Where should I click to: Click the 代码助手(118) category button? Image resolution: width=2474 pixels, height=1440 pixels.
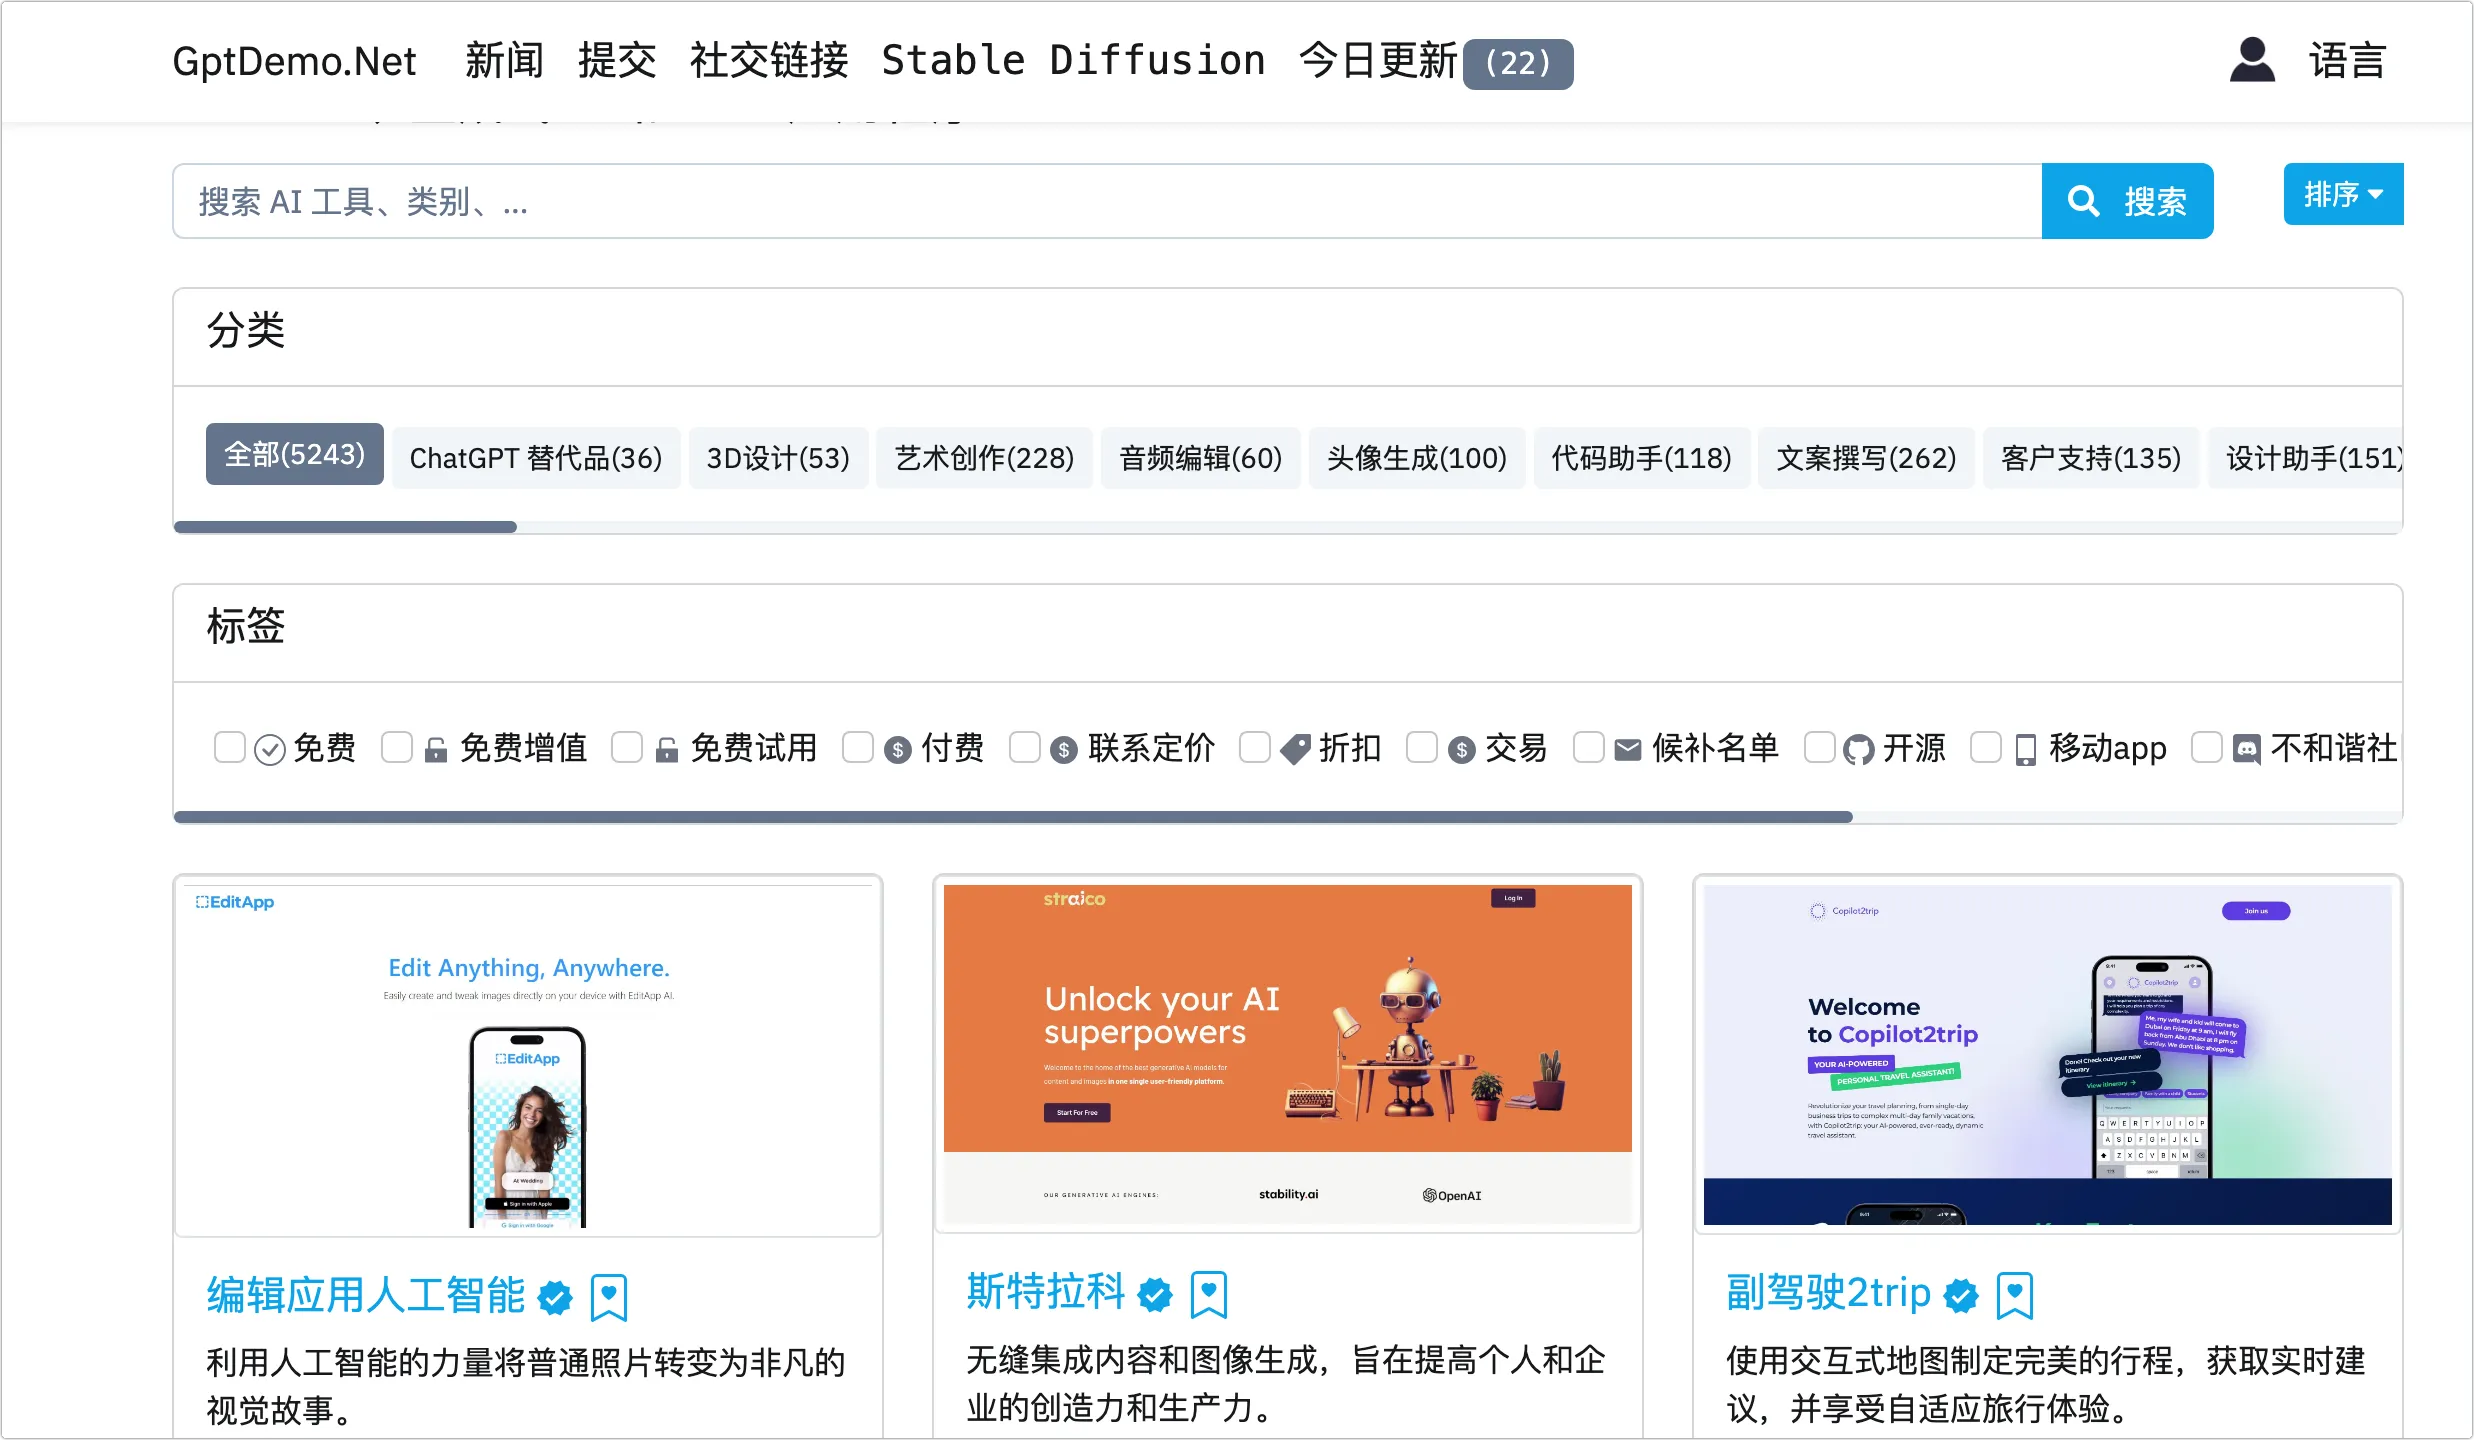[1641, 458]
